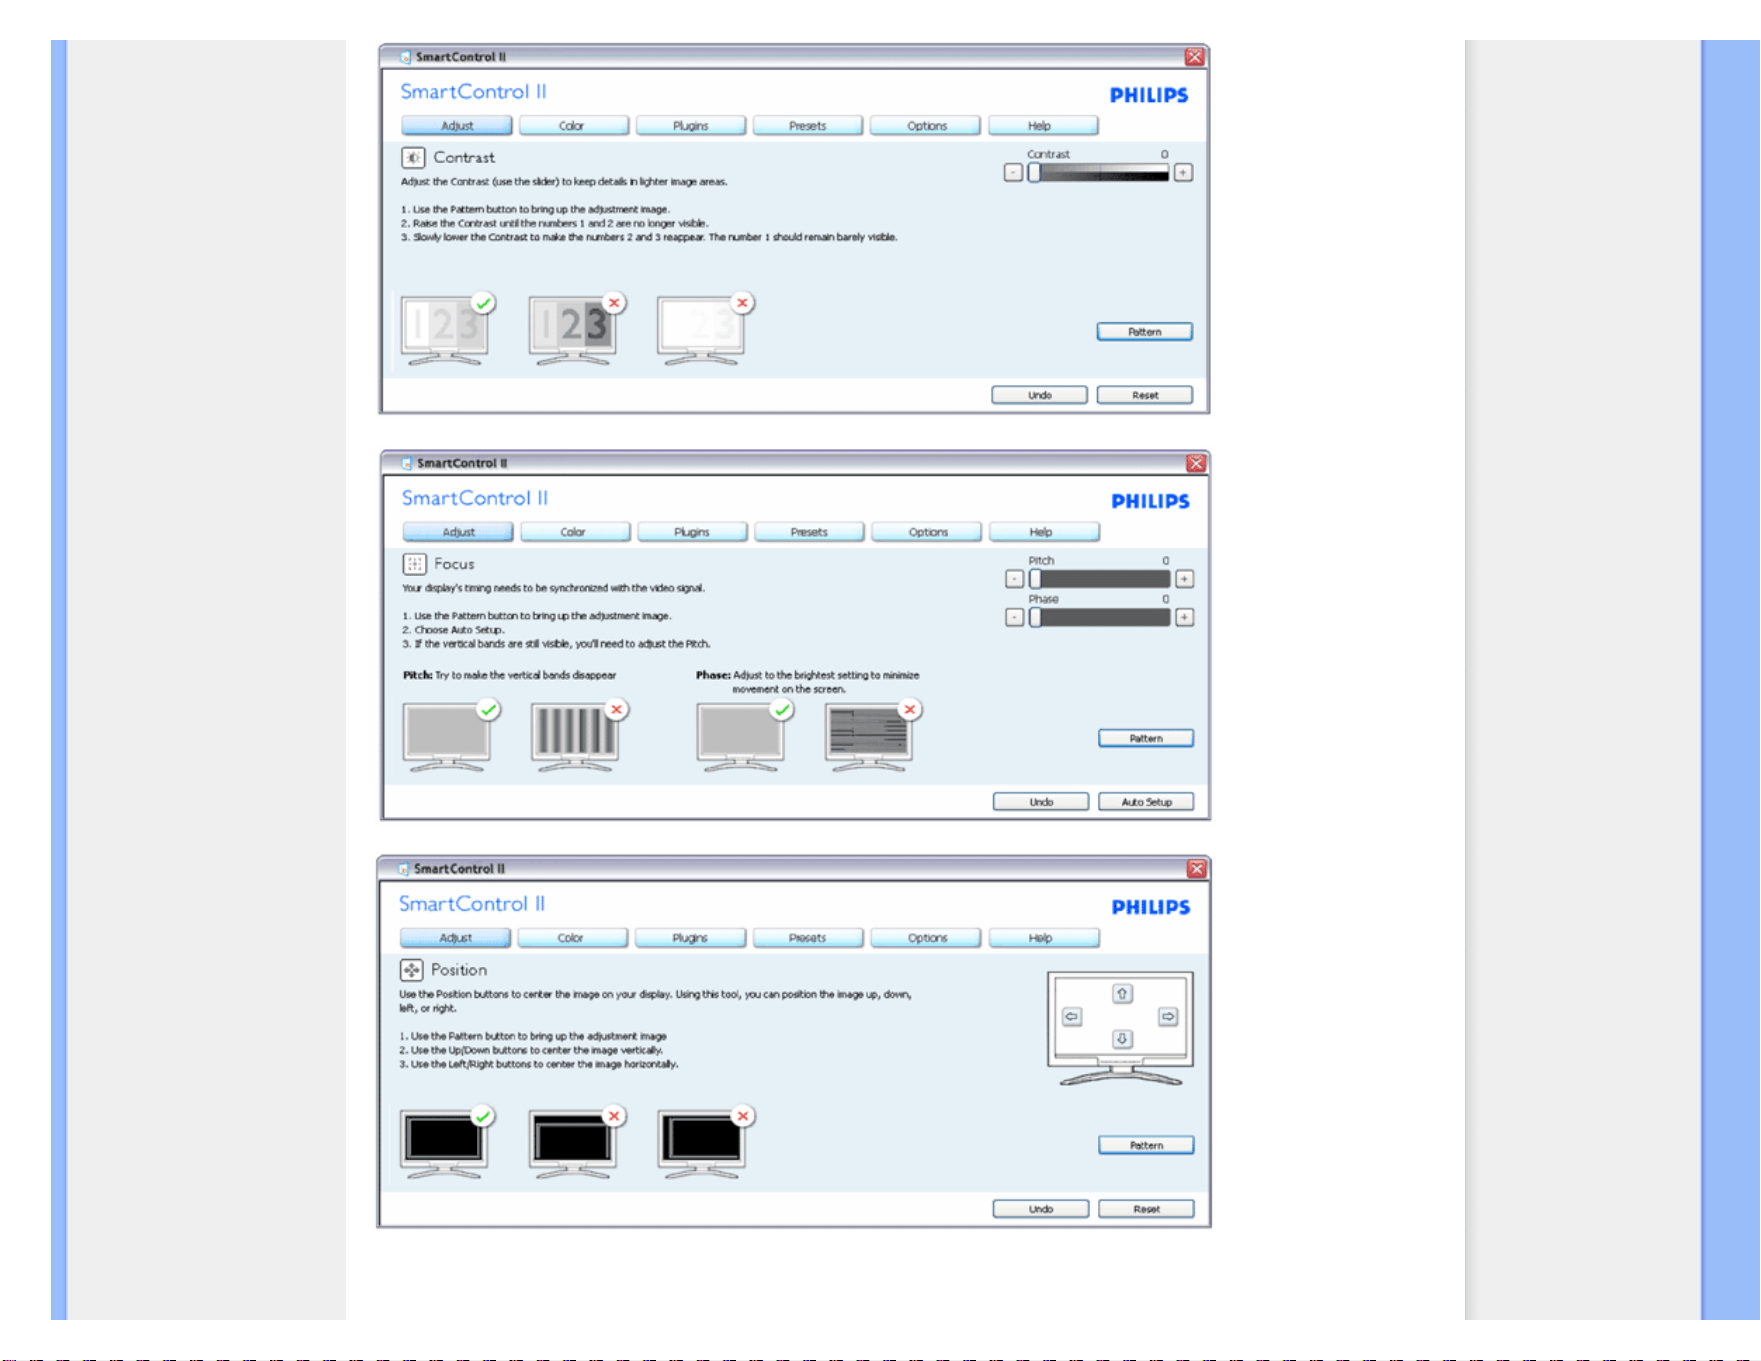Select Options tab in Contrast window
Viewport: 1761px width, 1361px height.
(x=926, y=126)
